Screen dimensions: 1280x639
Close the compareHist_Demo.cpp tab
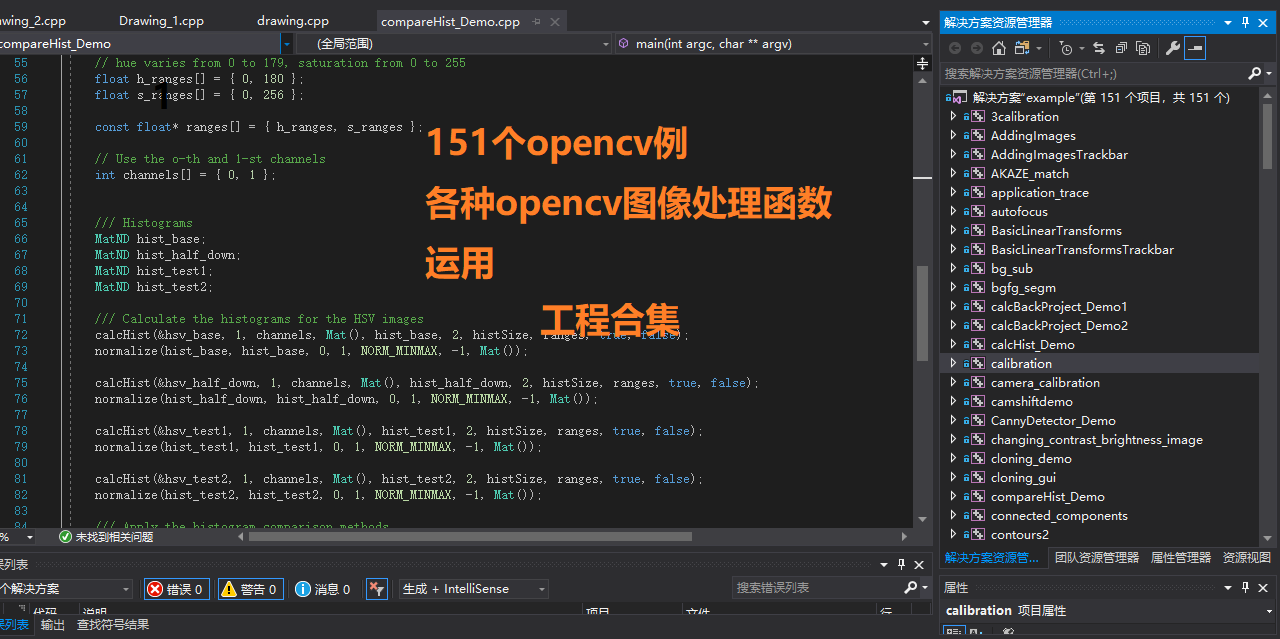(x=555, y=22)
